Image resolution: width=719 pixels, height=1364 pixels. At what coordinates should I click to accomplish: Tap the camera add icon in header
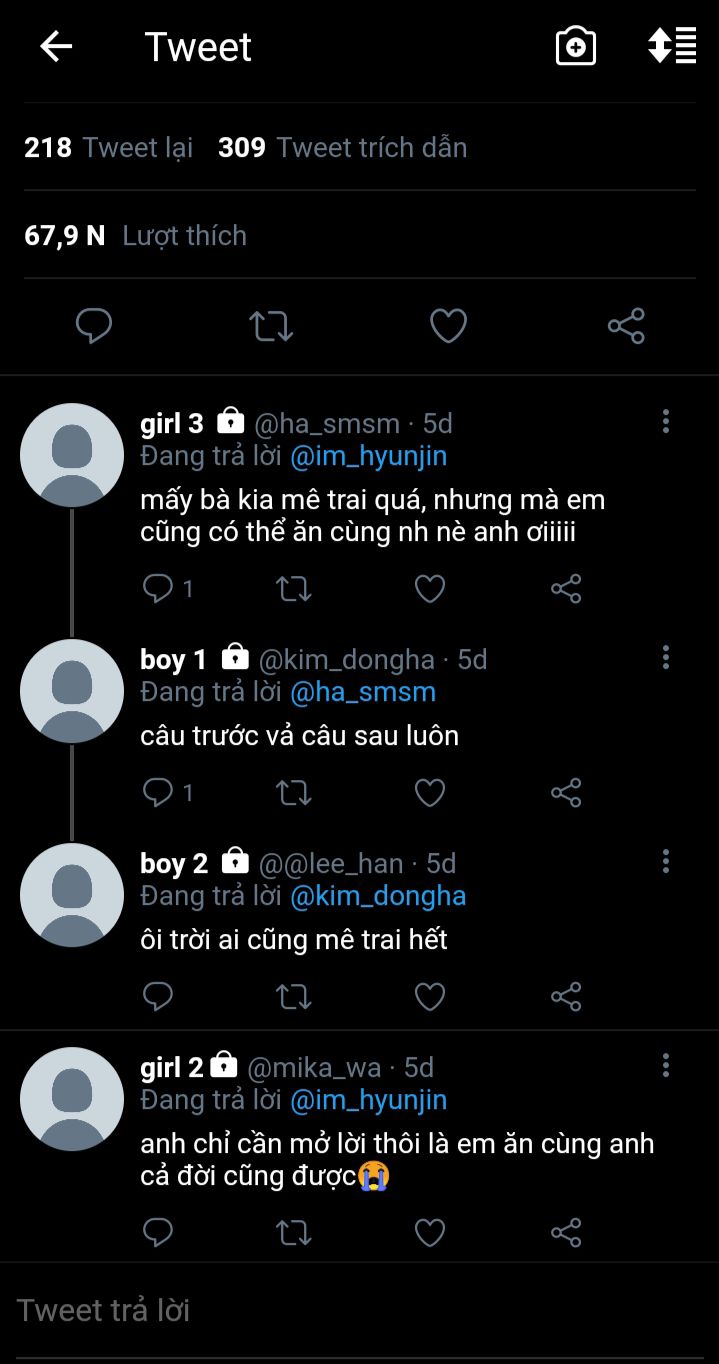[x=576, y=47]
